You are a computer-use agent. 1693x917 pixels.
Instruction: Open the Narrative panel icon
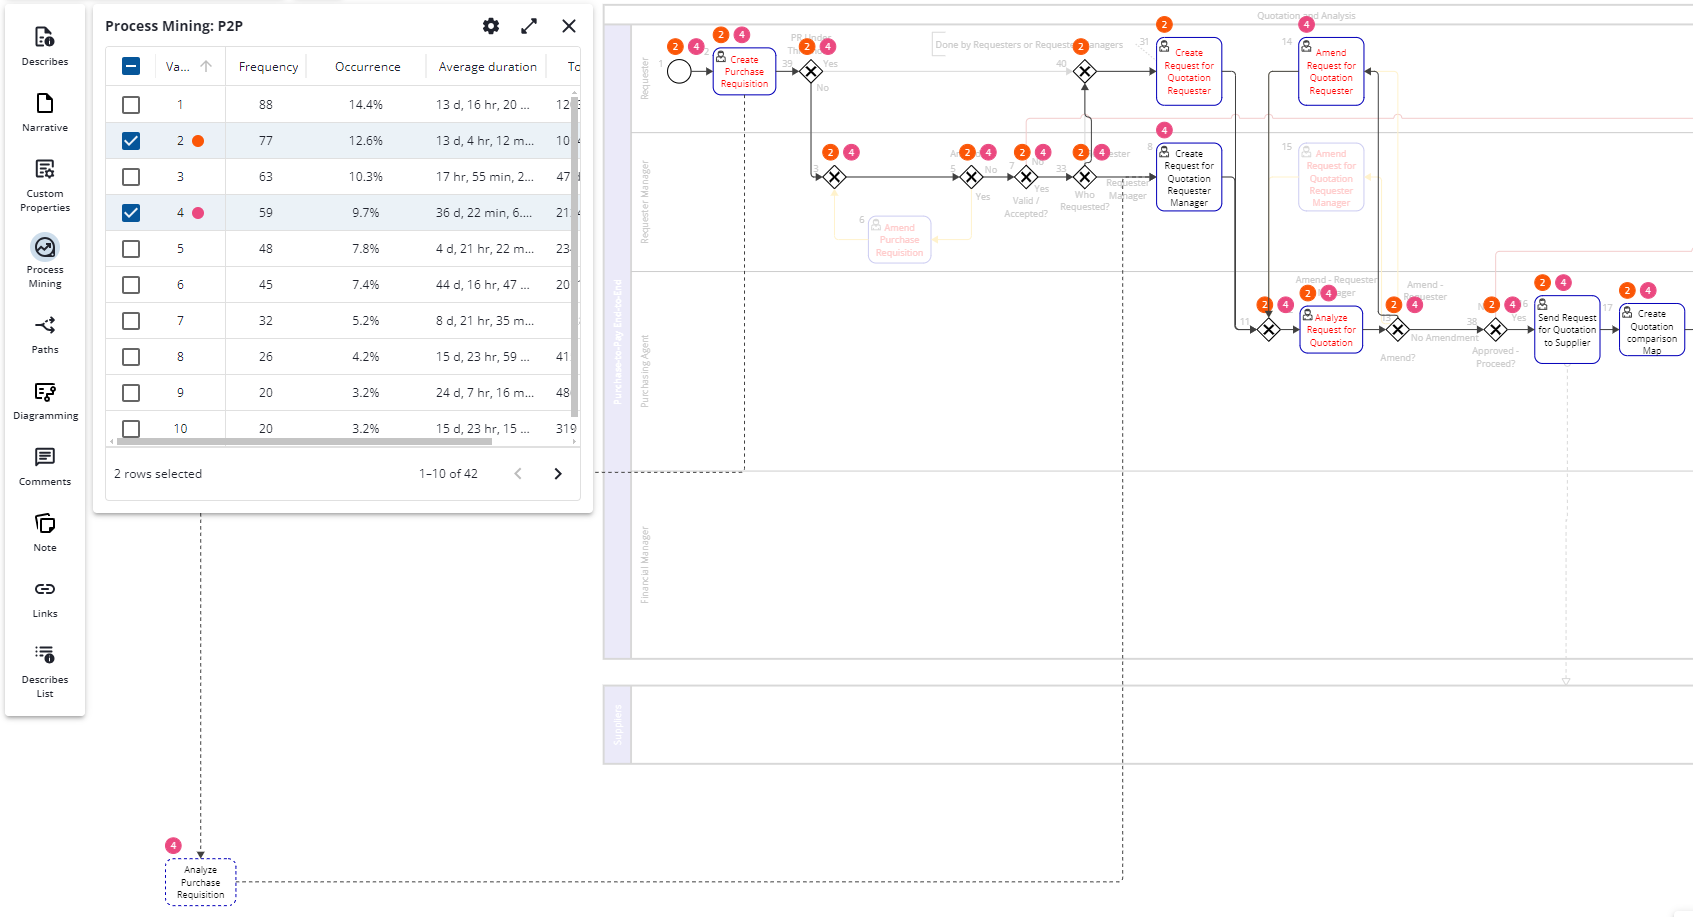(x=45, y=112)
